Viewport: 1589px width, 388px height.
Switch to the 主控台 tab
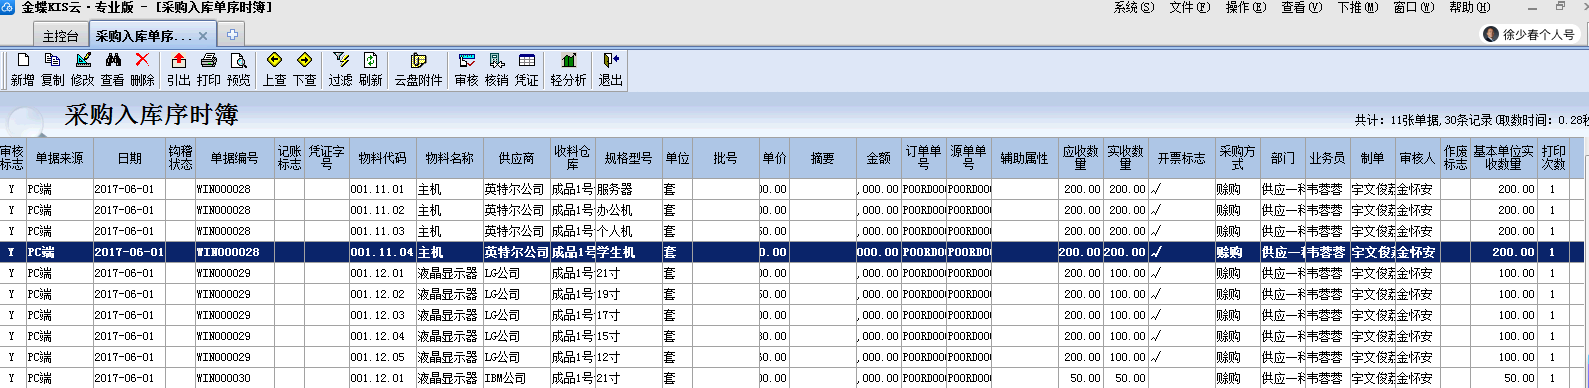point(60,36)
